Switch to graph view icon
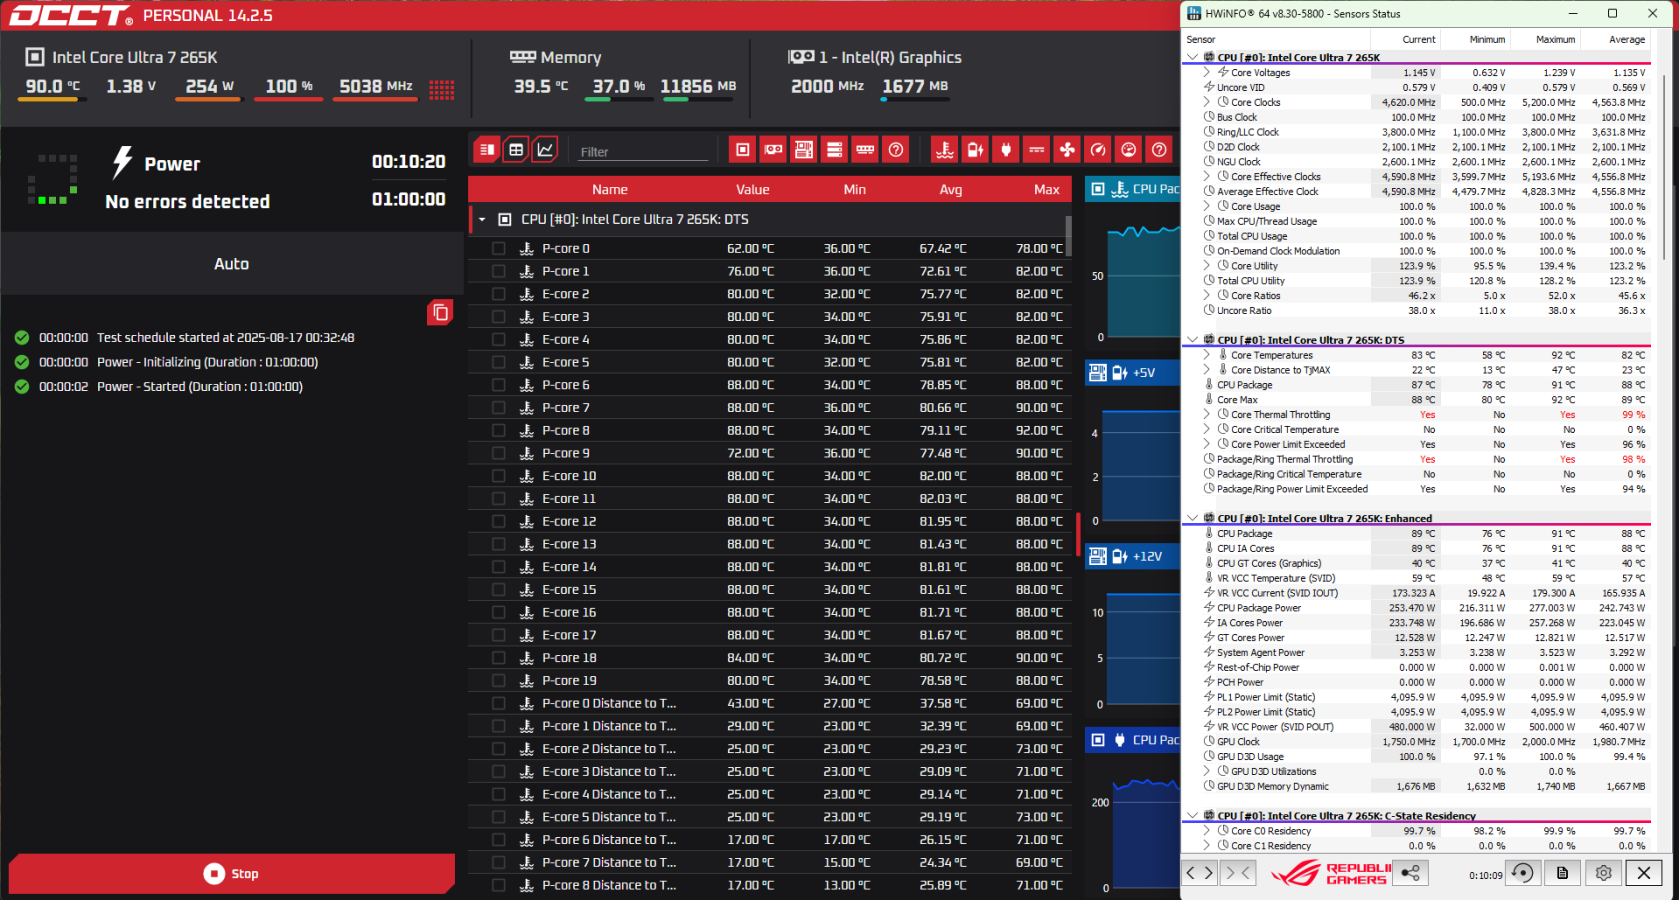Image resolution: width=1679 pixels, height=900 pixels. coord(545,150)
